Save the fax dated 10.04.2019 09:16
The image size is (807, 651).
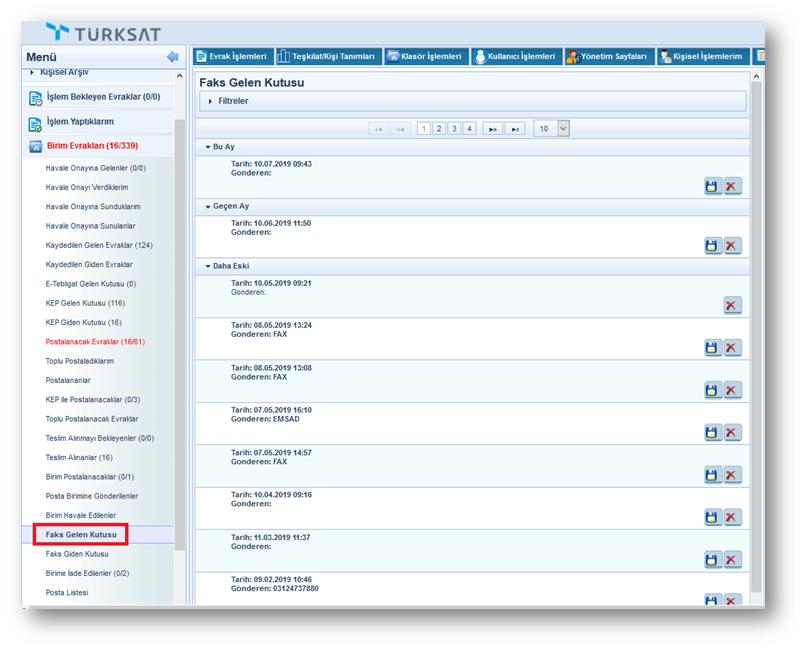[712, 517]
